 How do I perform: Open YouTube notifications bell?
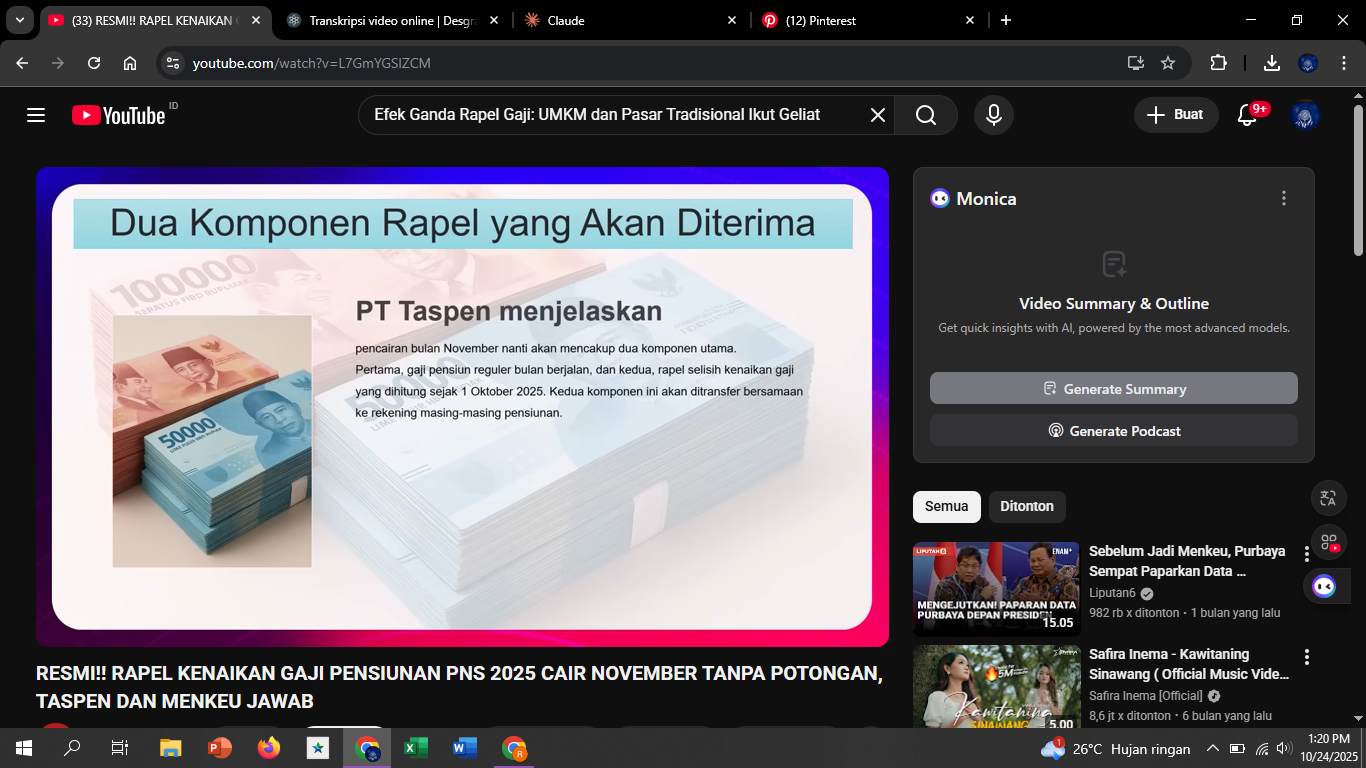coord(1247,115)
